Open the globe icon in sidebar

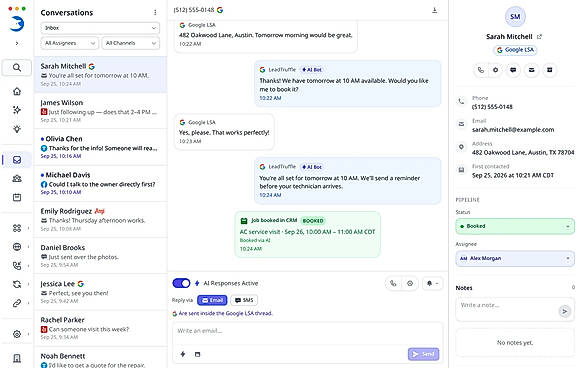tap(17, 247)
